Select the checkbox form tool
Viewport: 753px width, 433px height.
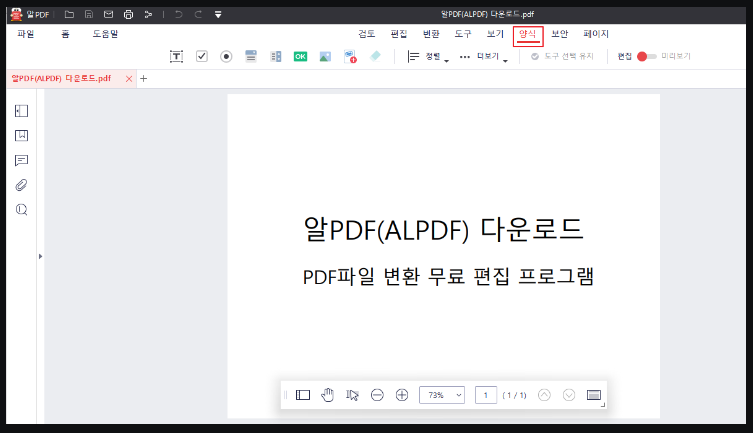(202, 56)
